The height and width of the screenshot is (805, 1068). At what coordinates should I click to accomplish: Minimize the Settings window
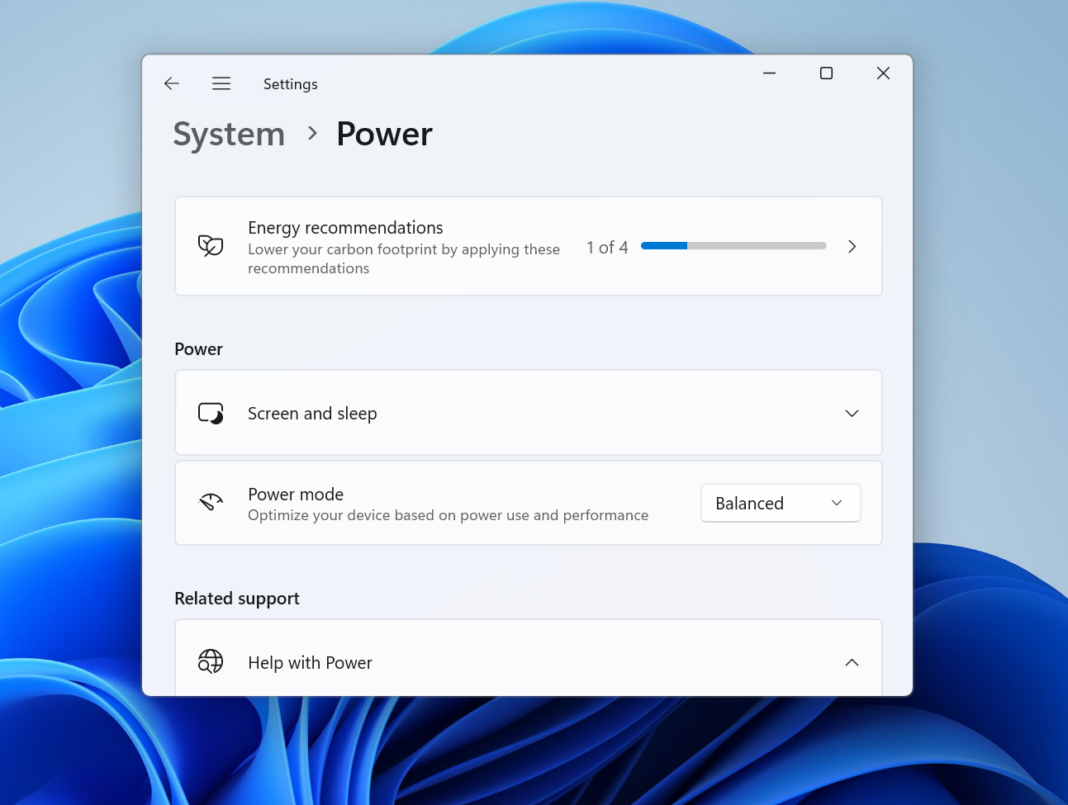point(768,73)
